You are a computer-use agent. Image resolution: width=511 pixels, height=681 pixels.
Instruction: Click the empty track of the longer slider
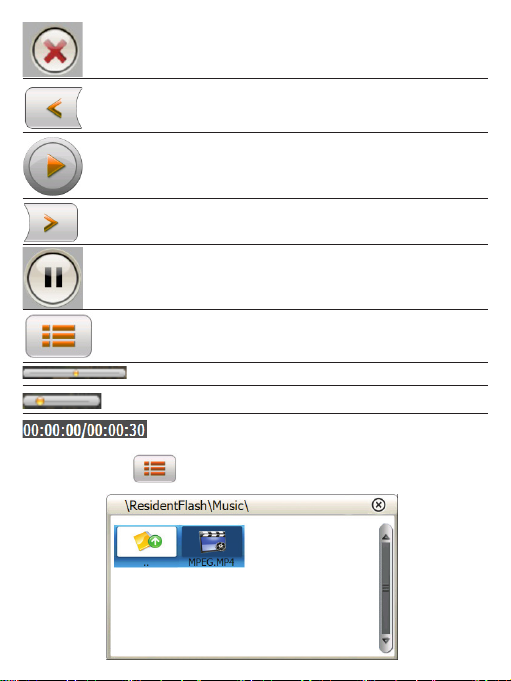coord(103,373)
